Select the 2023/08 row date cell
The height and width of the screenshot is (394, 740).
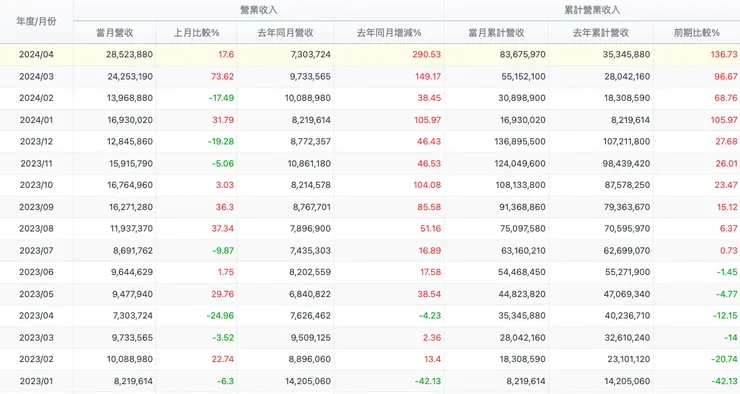coord(36,229)
